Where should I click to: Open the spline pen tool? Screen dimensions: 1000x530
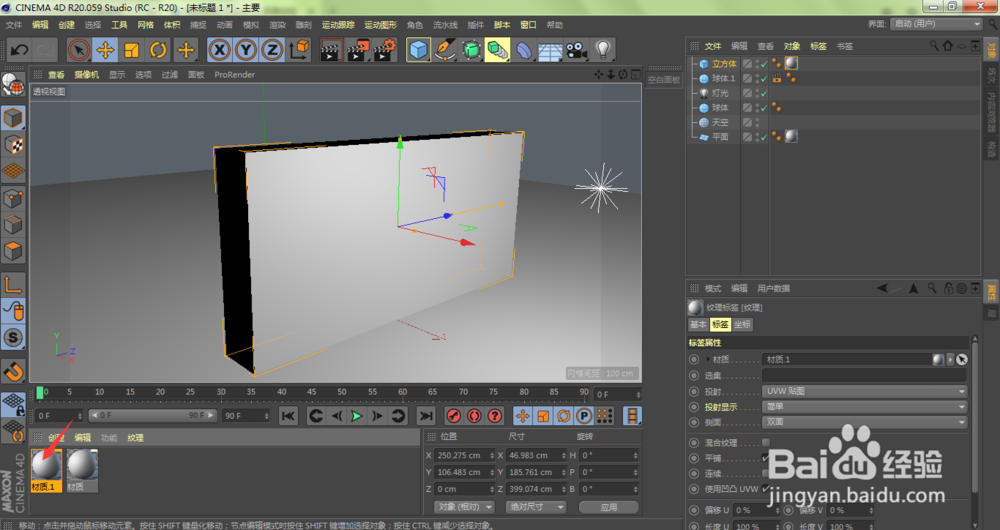pyautogui.click(x=445, y=50)
